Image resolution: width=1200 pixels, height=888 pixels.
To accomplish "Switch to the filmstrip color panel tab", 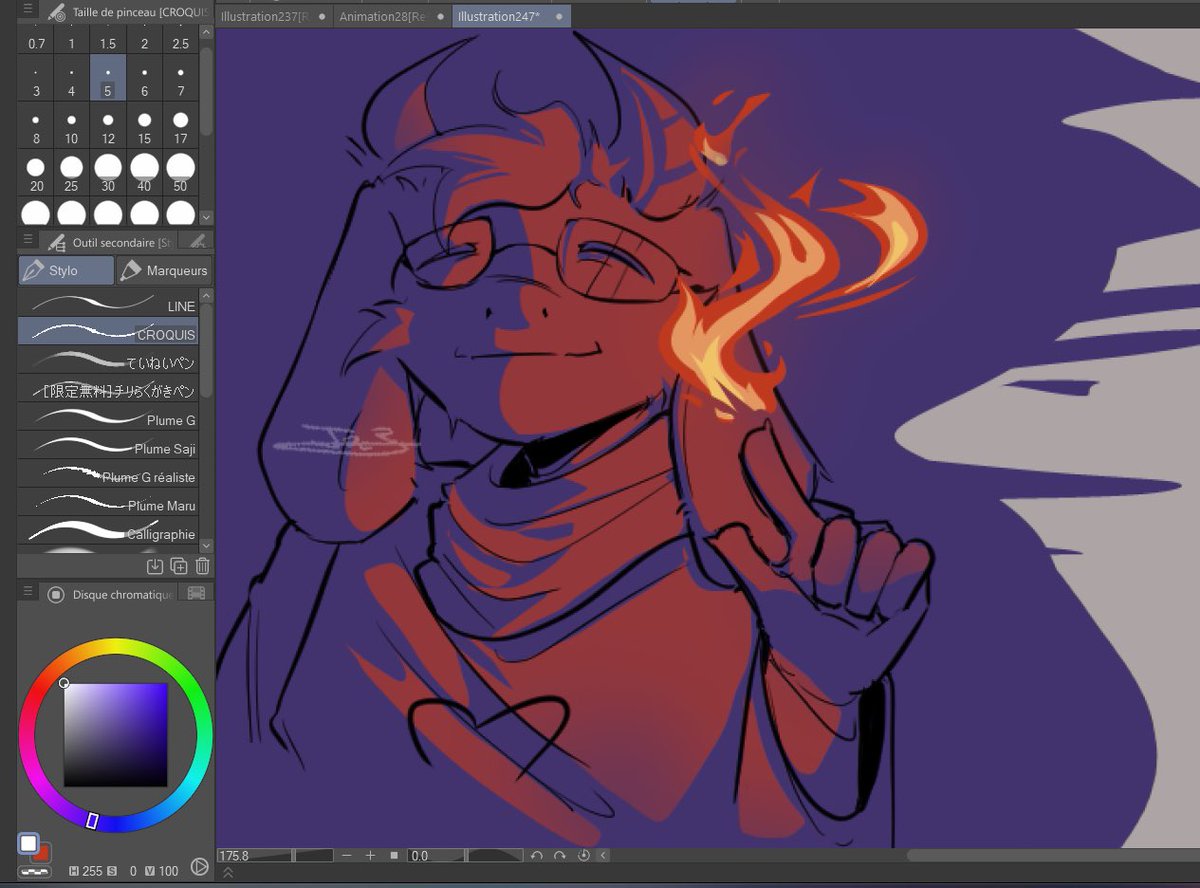I will (x=196, y=593).
